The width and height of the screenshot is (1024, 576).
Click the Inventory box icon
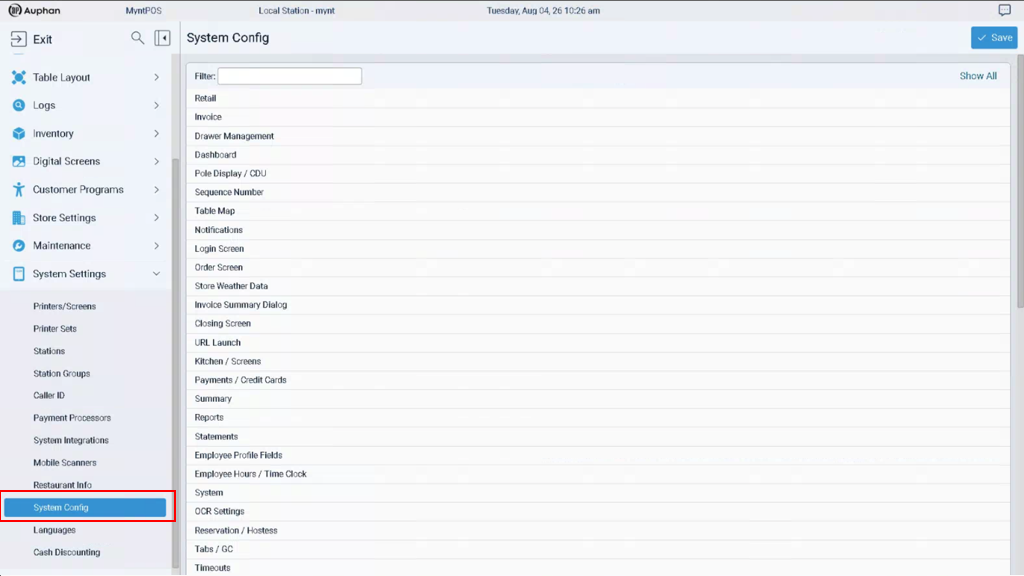click(19, 133)
